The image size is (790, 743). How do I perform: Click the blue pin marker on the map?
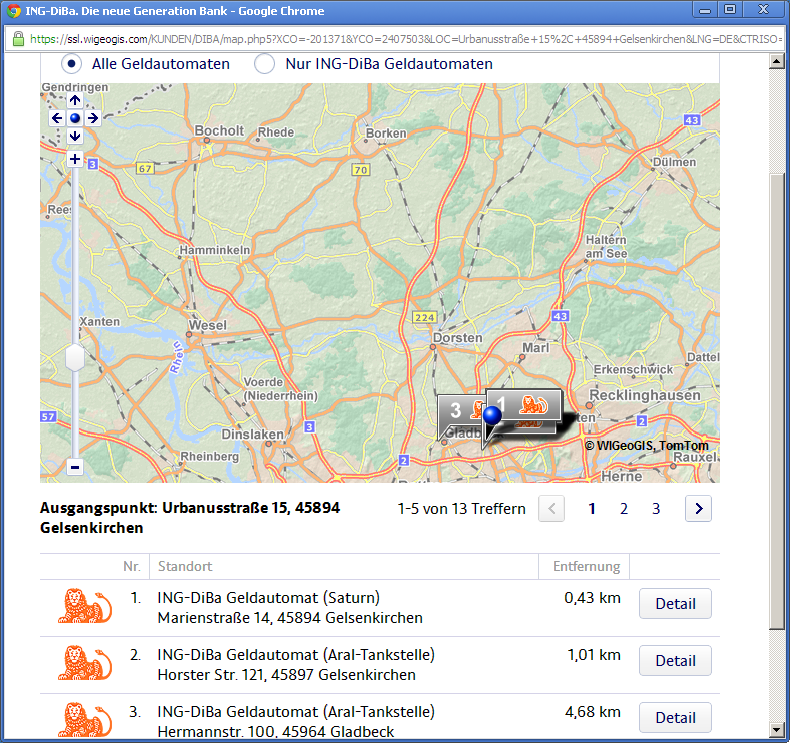[x=492, y=415]
